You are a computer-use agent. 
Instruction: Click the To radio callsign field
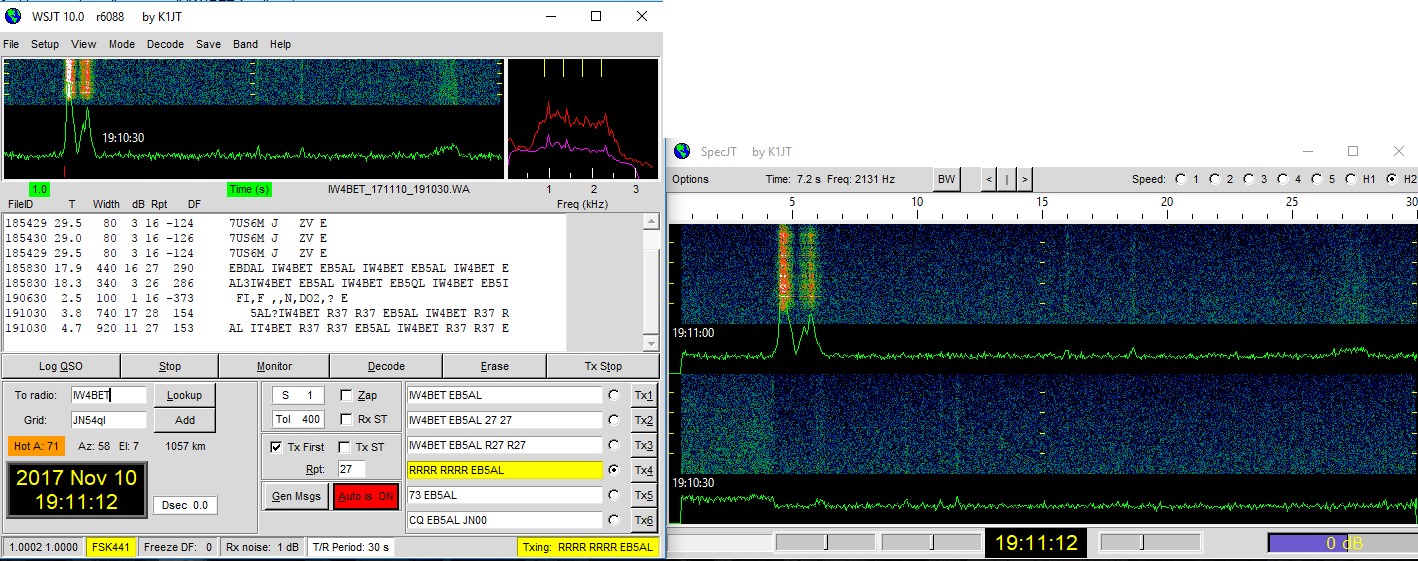coord(108,395)
